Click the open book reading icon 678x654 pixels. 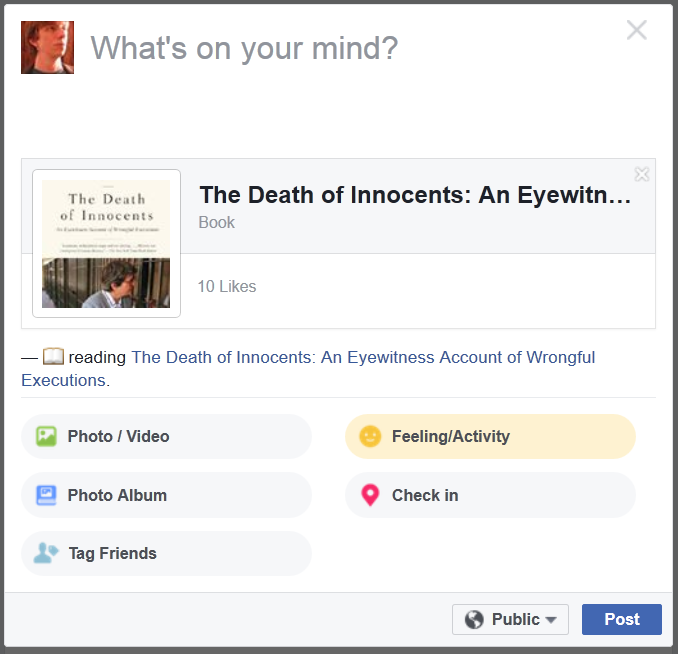click(x=53, y=357)
